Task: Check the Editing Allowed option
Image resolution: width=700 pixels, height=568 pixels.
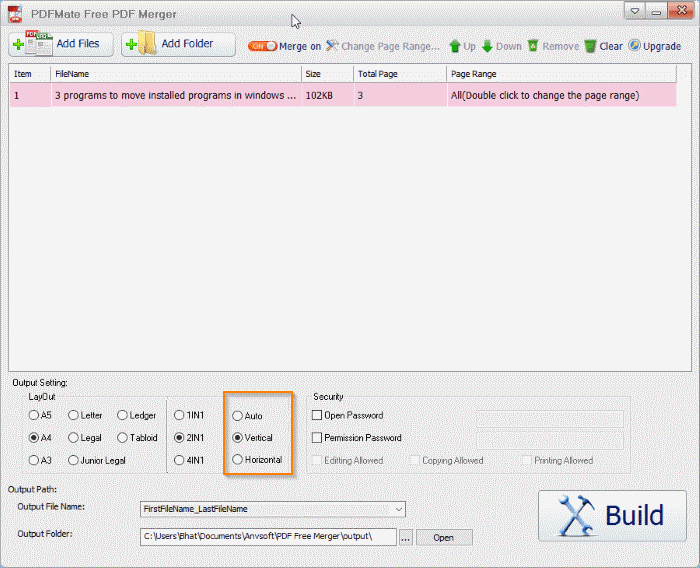Action: tap(317, 460)
